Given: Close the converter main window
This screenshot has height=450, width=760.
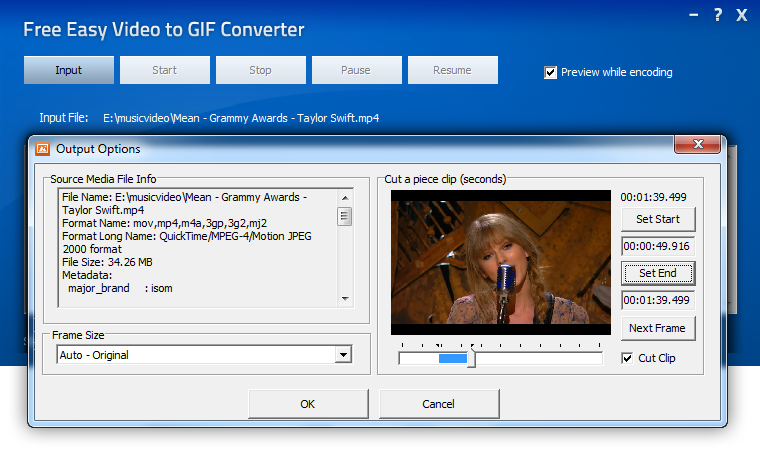Looking at the screenshot, I should click(742, 15).
